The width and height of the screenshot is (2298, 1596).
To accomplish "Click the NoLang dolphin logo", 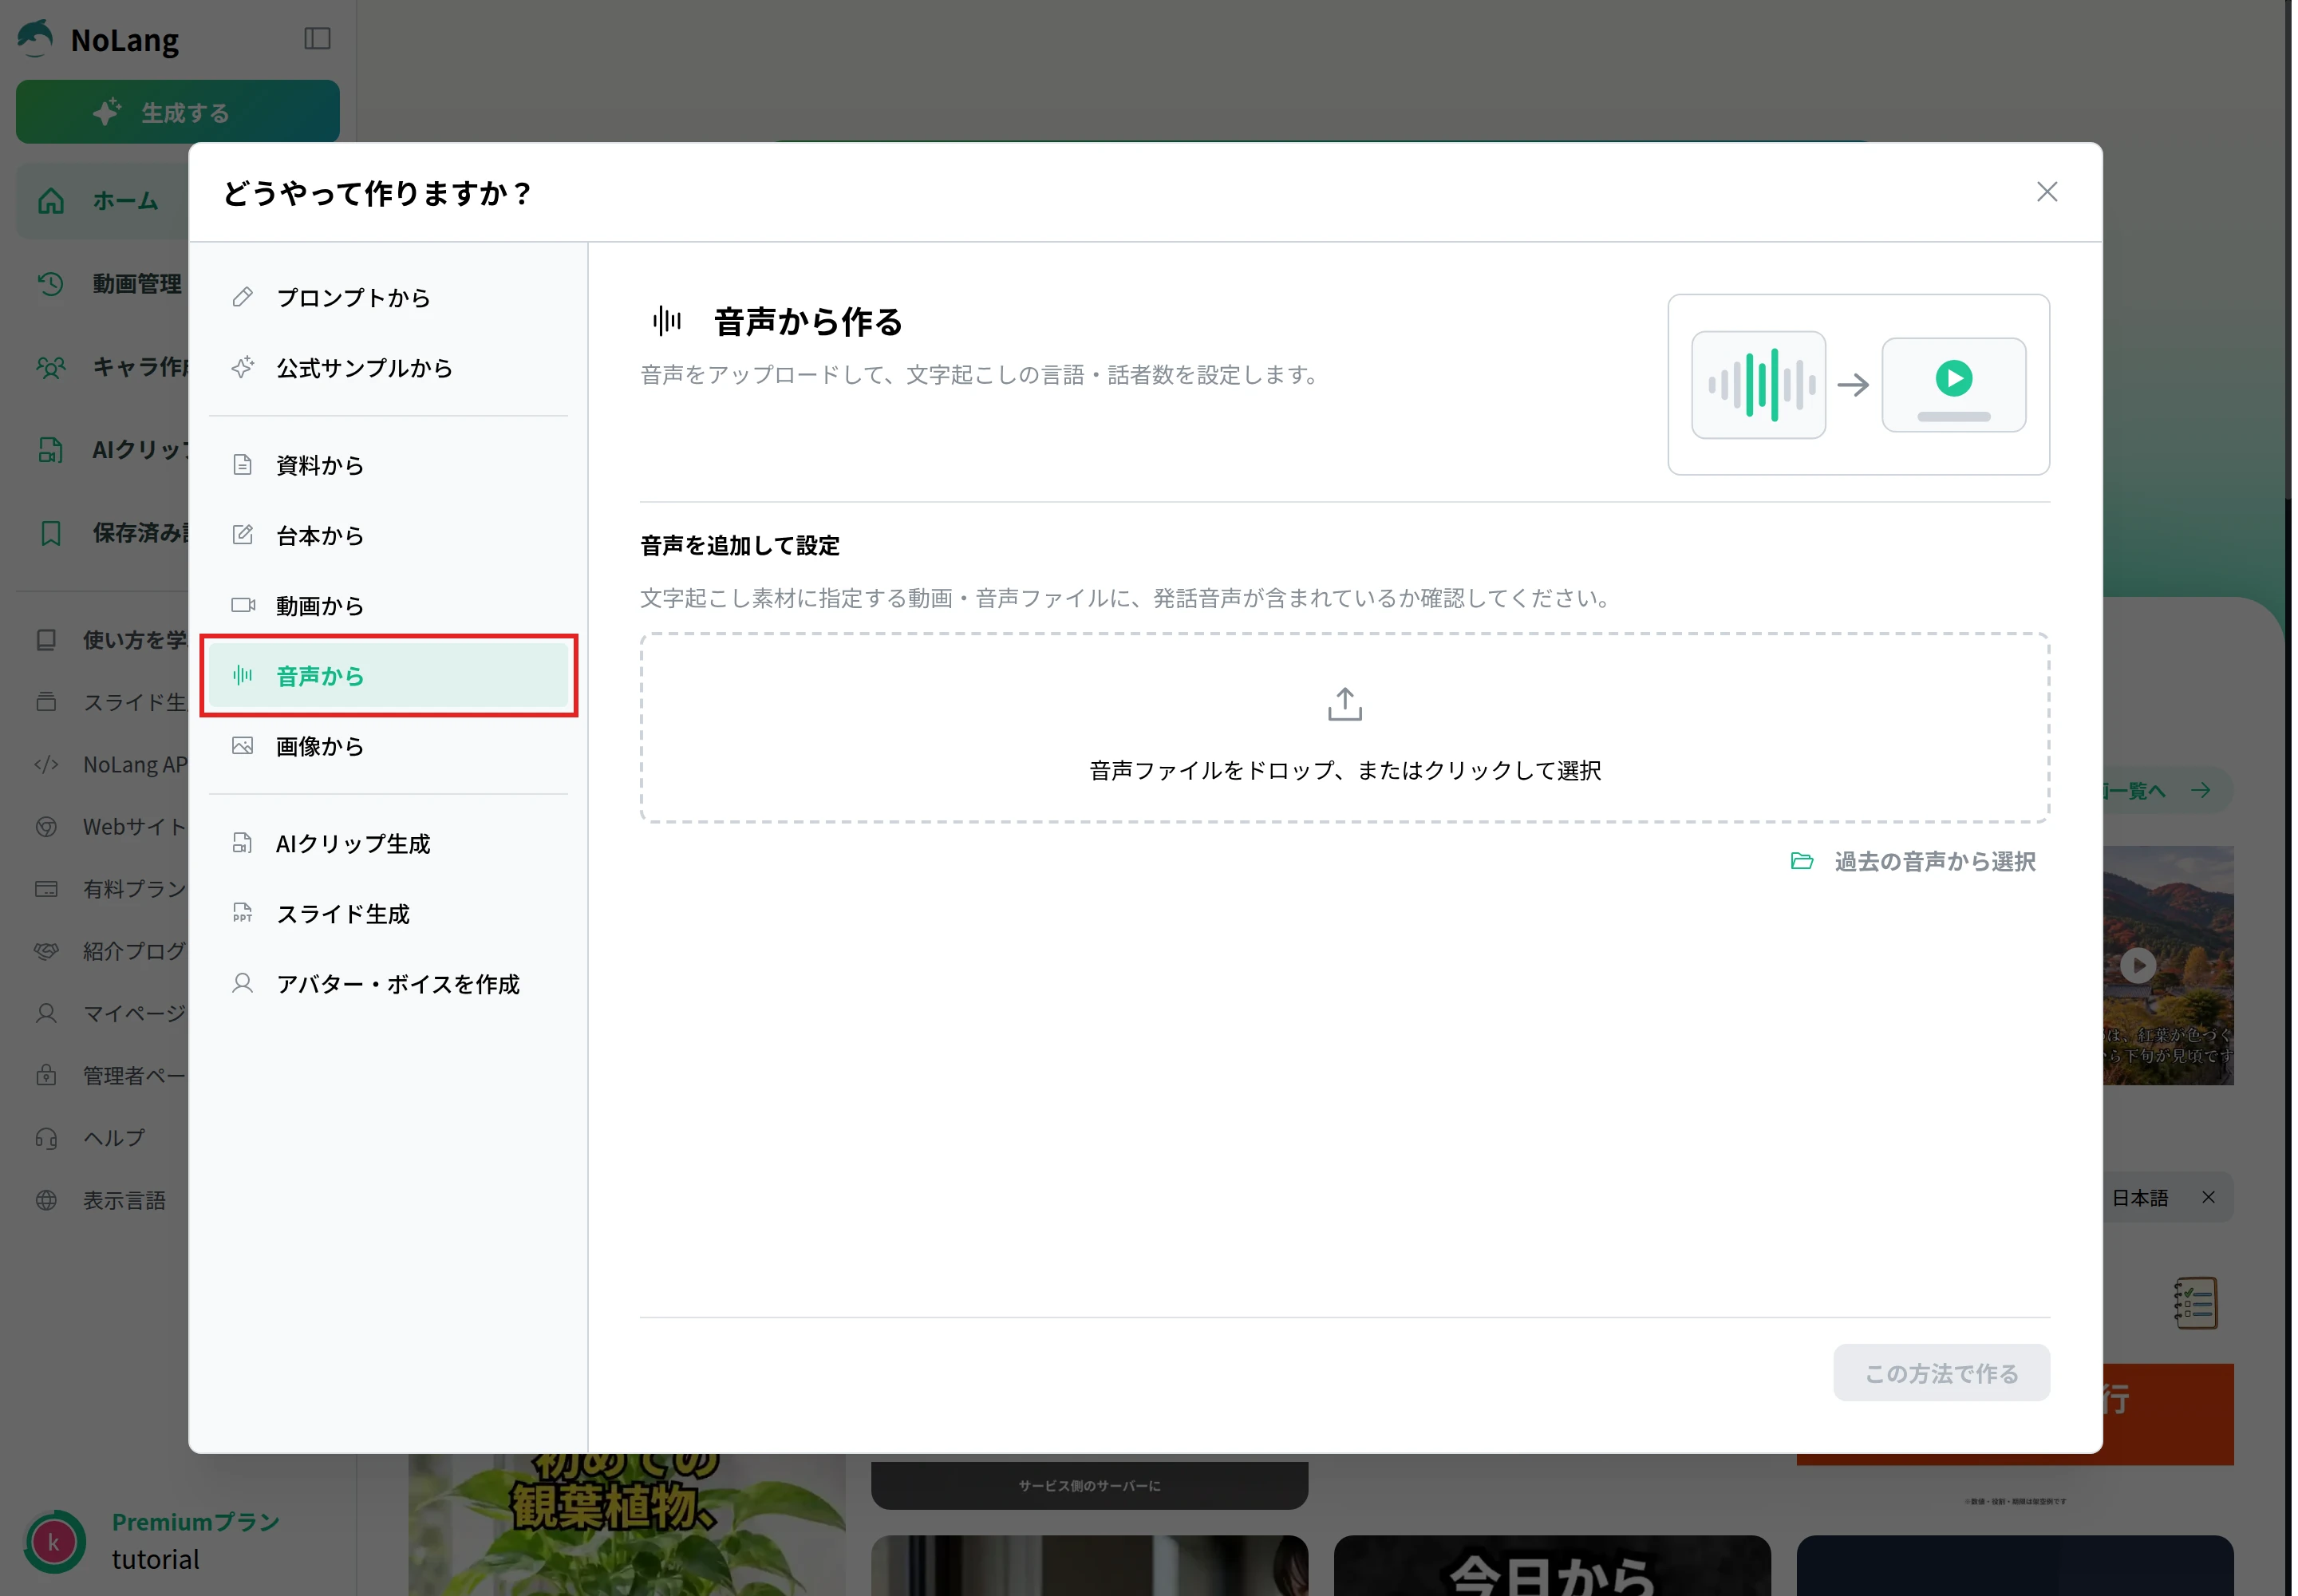I will tap(36, 38).
